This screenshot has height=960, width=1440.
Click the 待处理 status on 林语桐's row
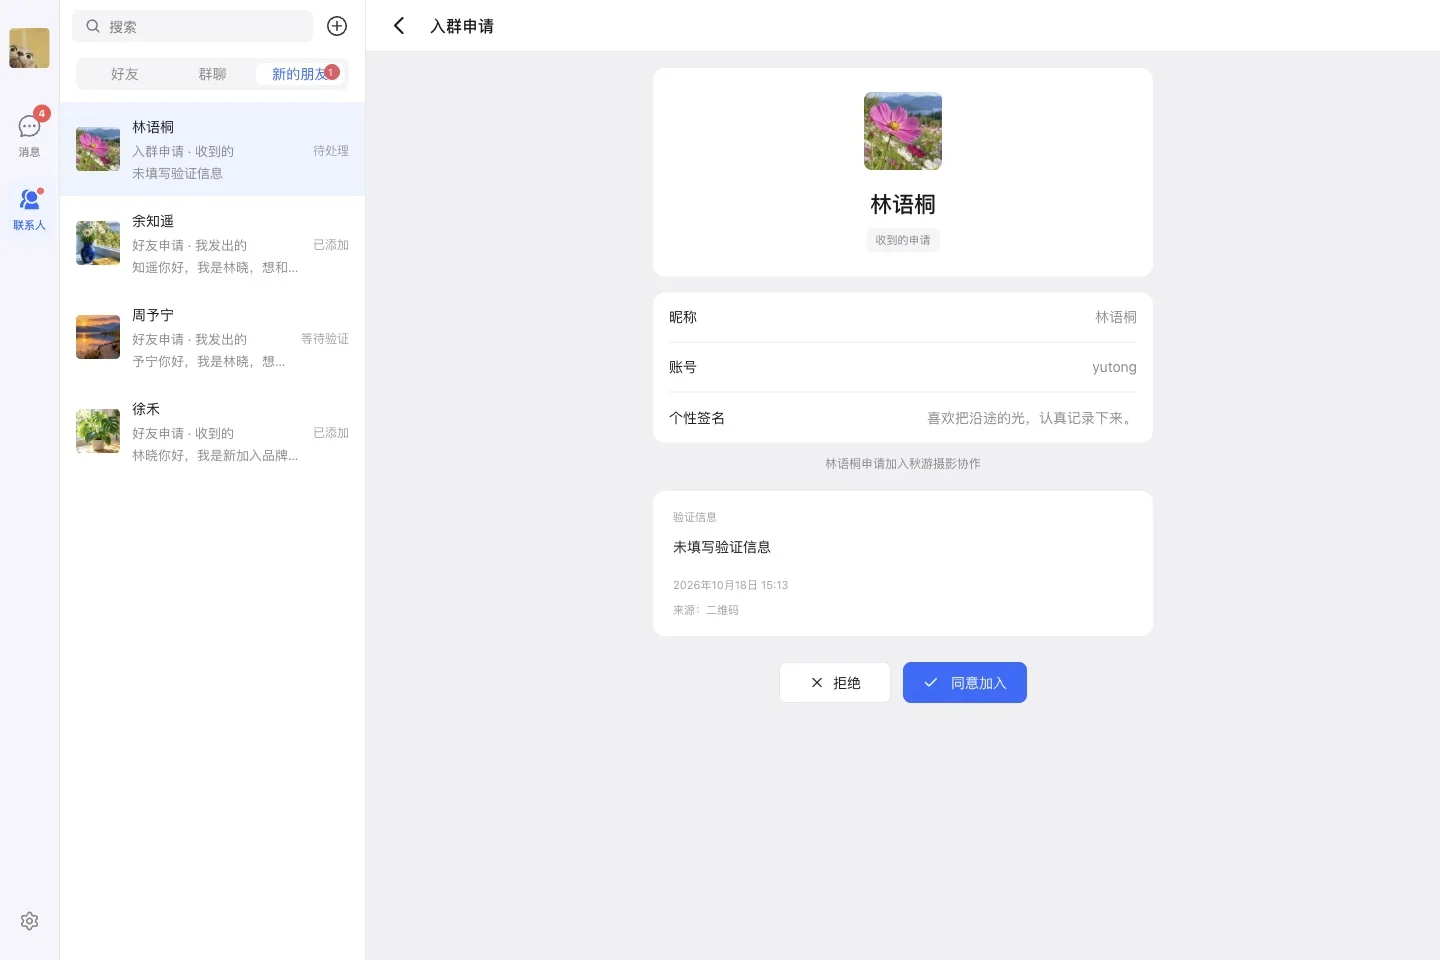pyautogui.click(x=331, y=151)
